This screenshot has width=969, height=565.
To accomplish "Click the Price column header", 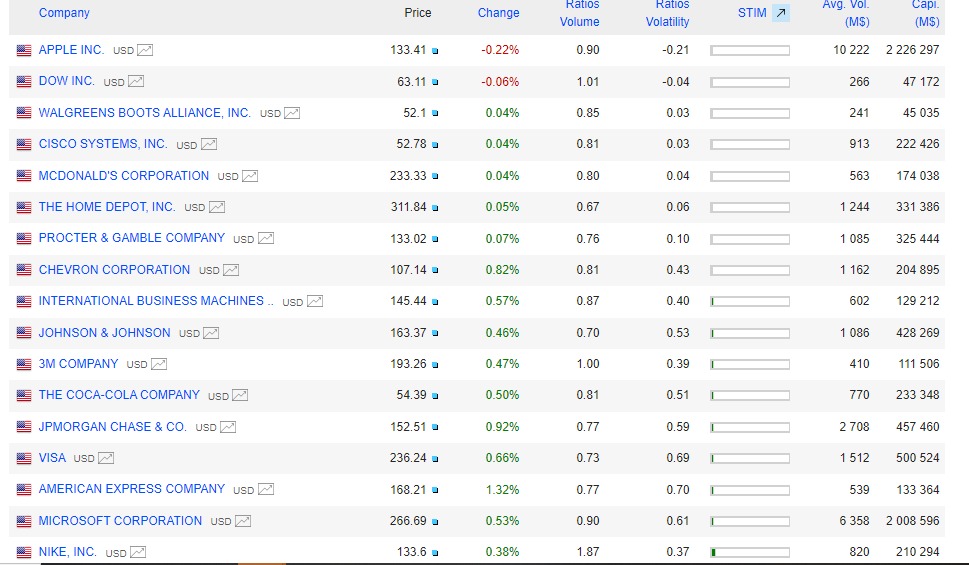I will (418, 12).
